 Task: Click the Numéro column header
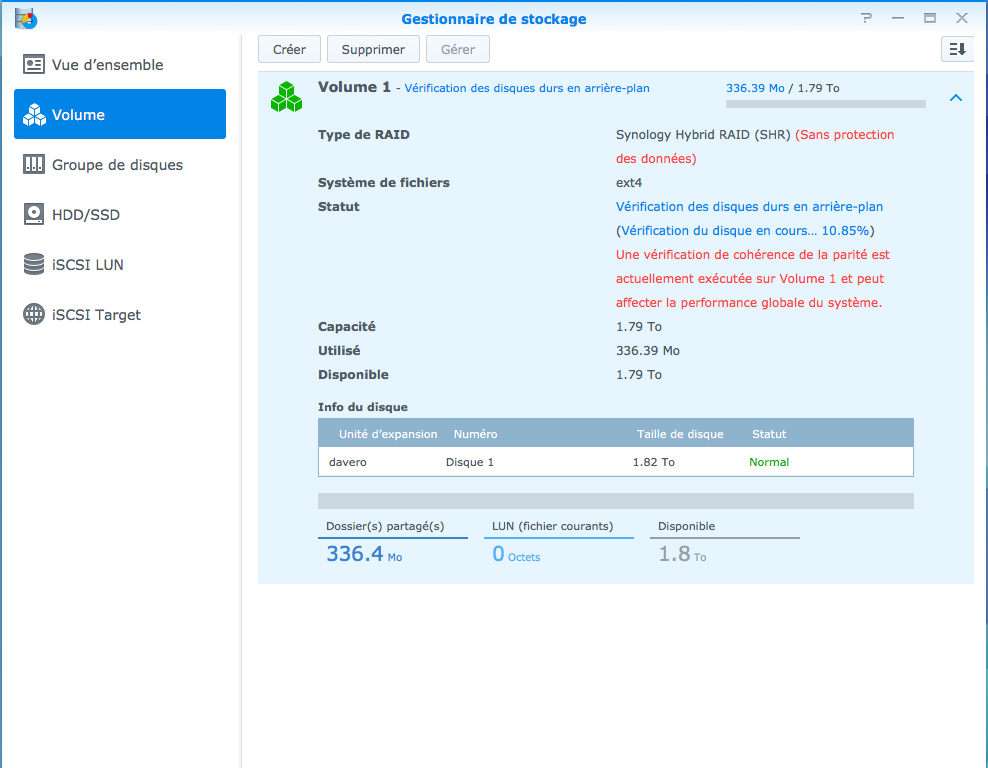pyautogui.click(x=476, y=434)
